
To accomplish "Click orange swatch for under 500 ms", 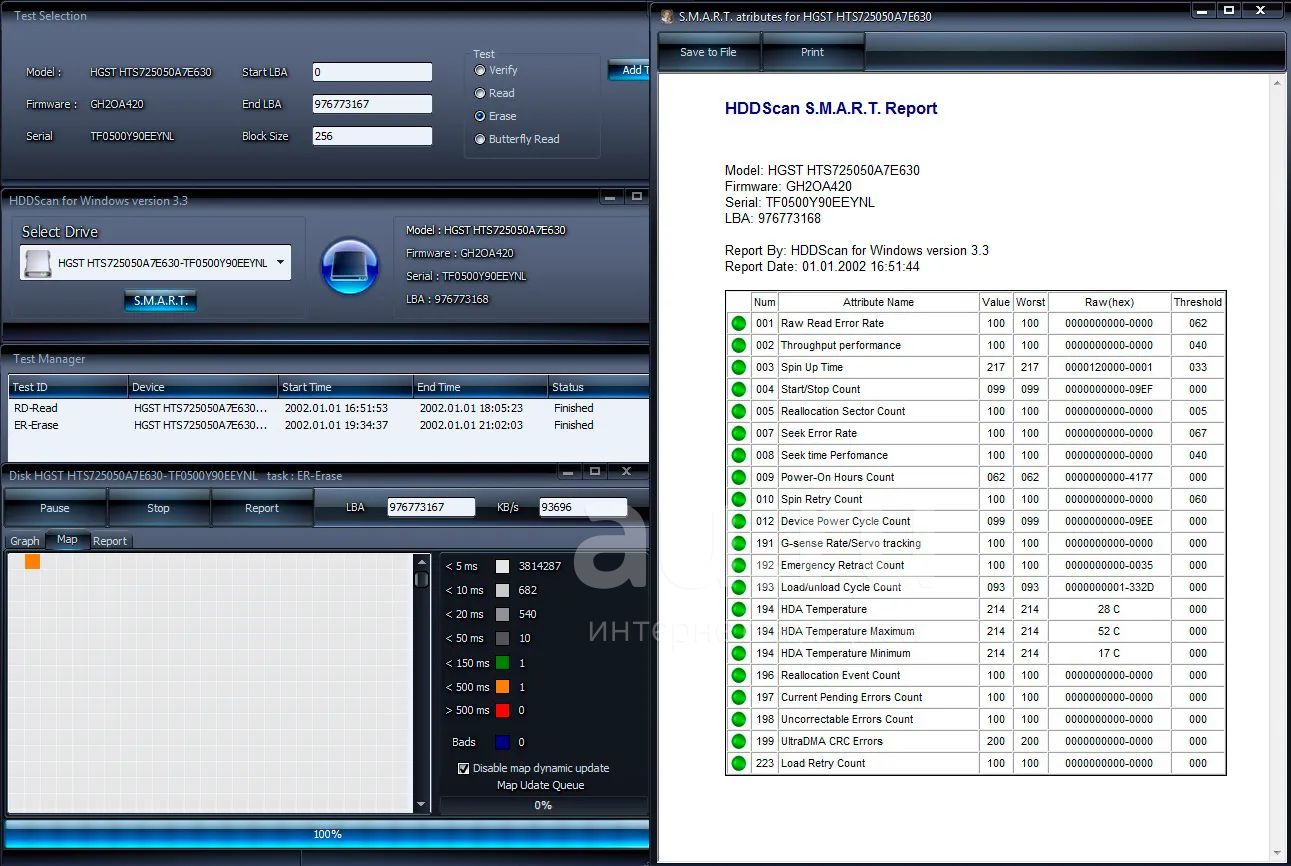I will (502, 687).
